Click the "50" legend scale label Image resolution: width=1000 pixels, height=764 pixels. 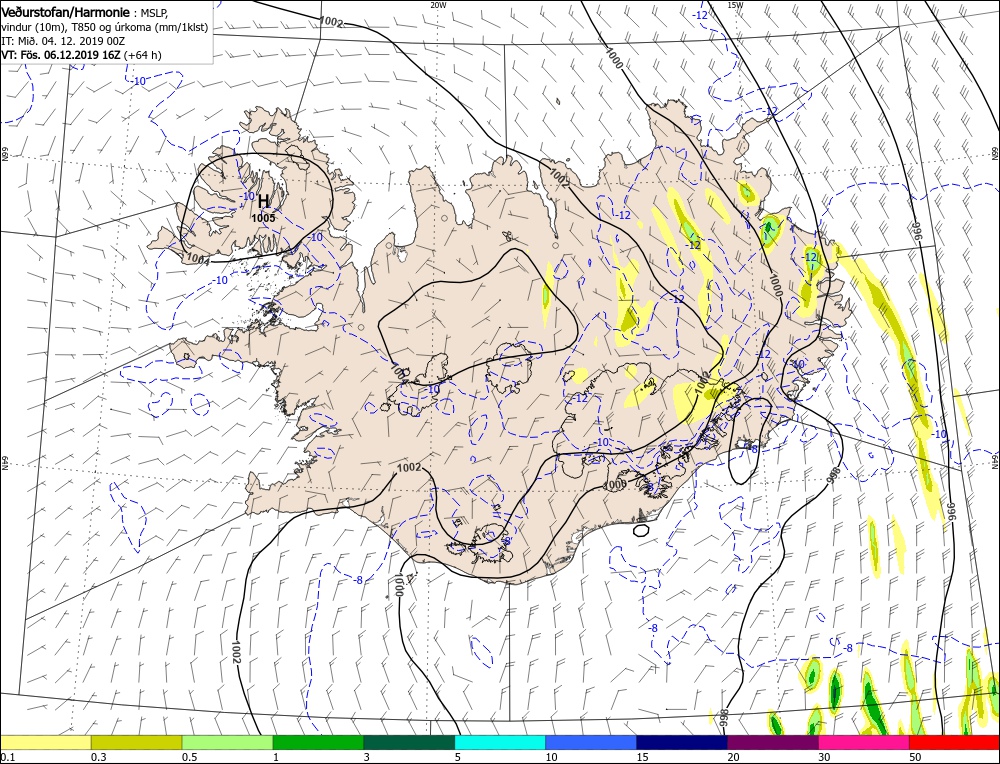click(x=915, y=757)
